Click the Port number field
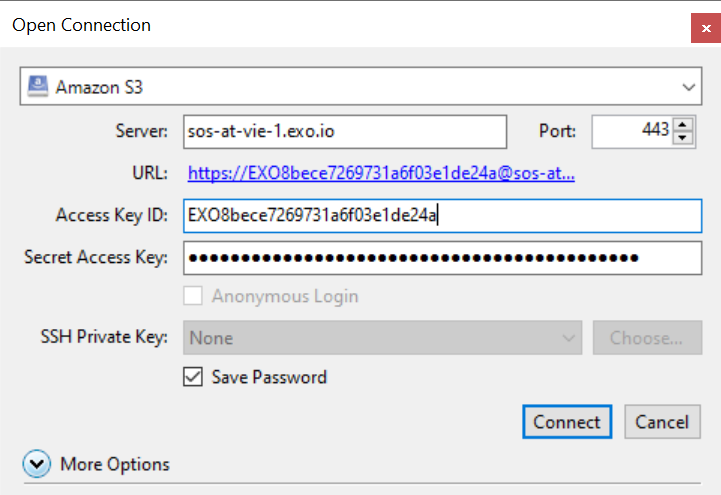The image size is (721, 495). 631,131
